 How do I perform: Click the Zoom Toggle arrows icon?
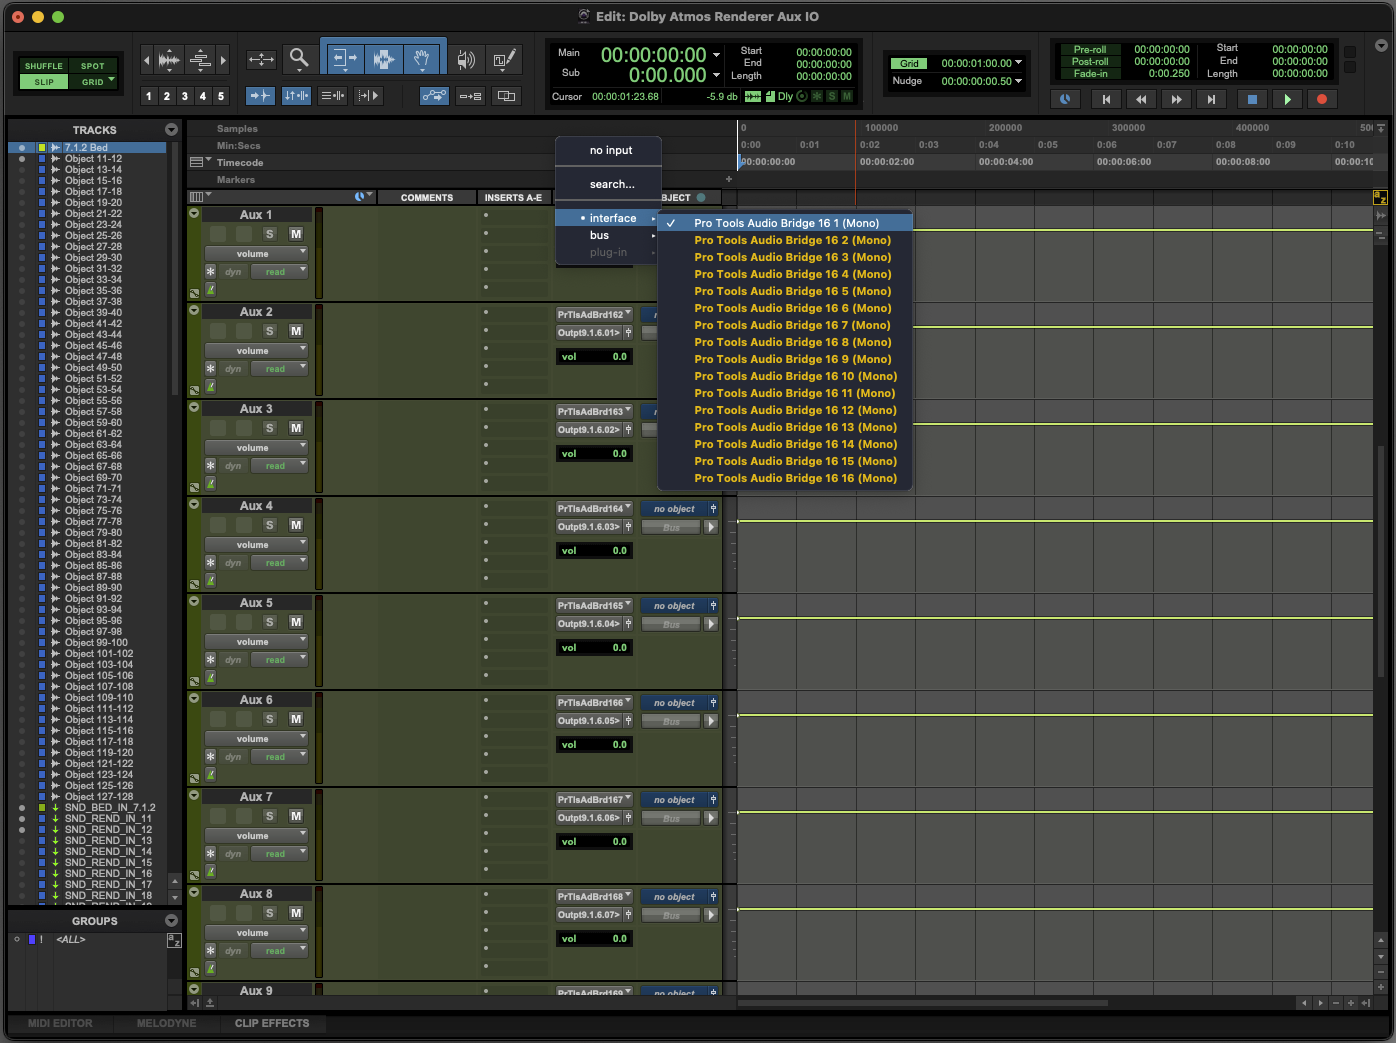(x=261, y=59)
